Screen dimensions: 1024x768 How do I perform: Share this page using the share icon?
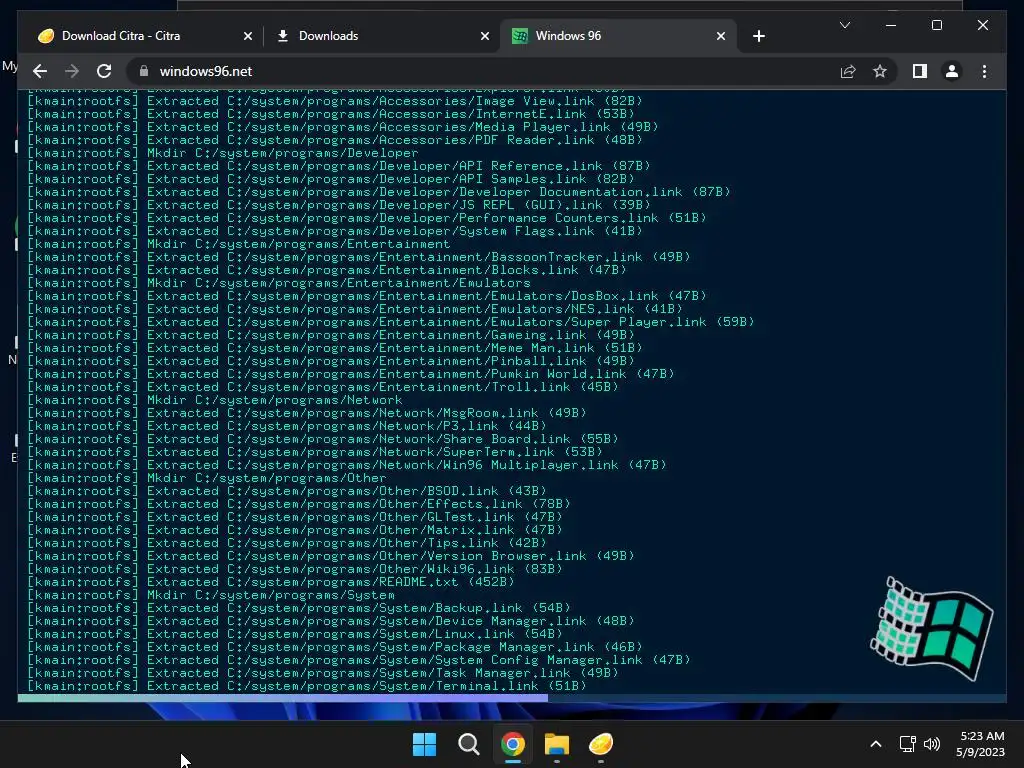click(848, 71)
